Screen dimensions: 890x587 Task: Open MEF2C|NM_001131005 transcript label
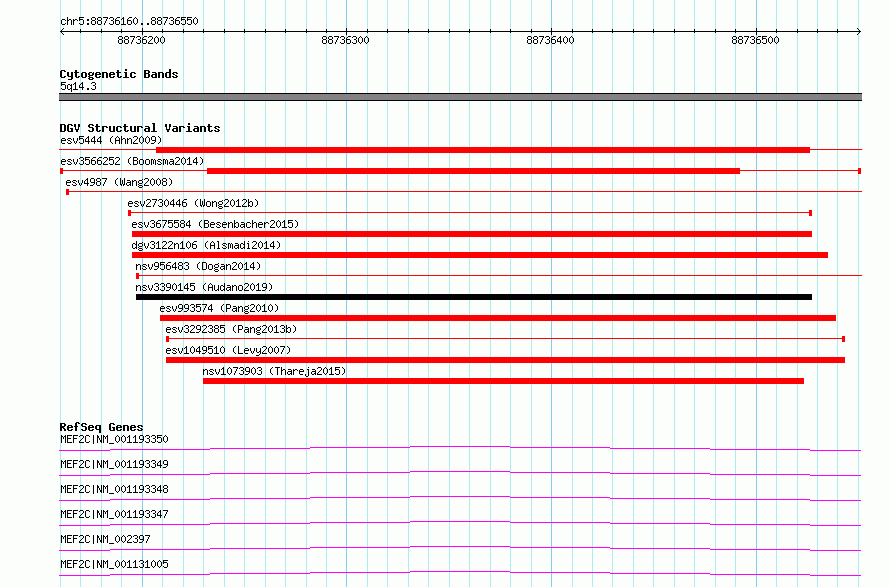[114, 564]
